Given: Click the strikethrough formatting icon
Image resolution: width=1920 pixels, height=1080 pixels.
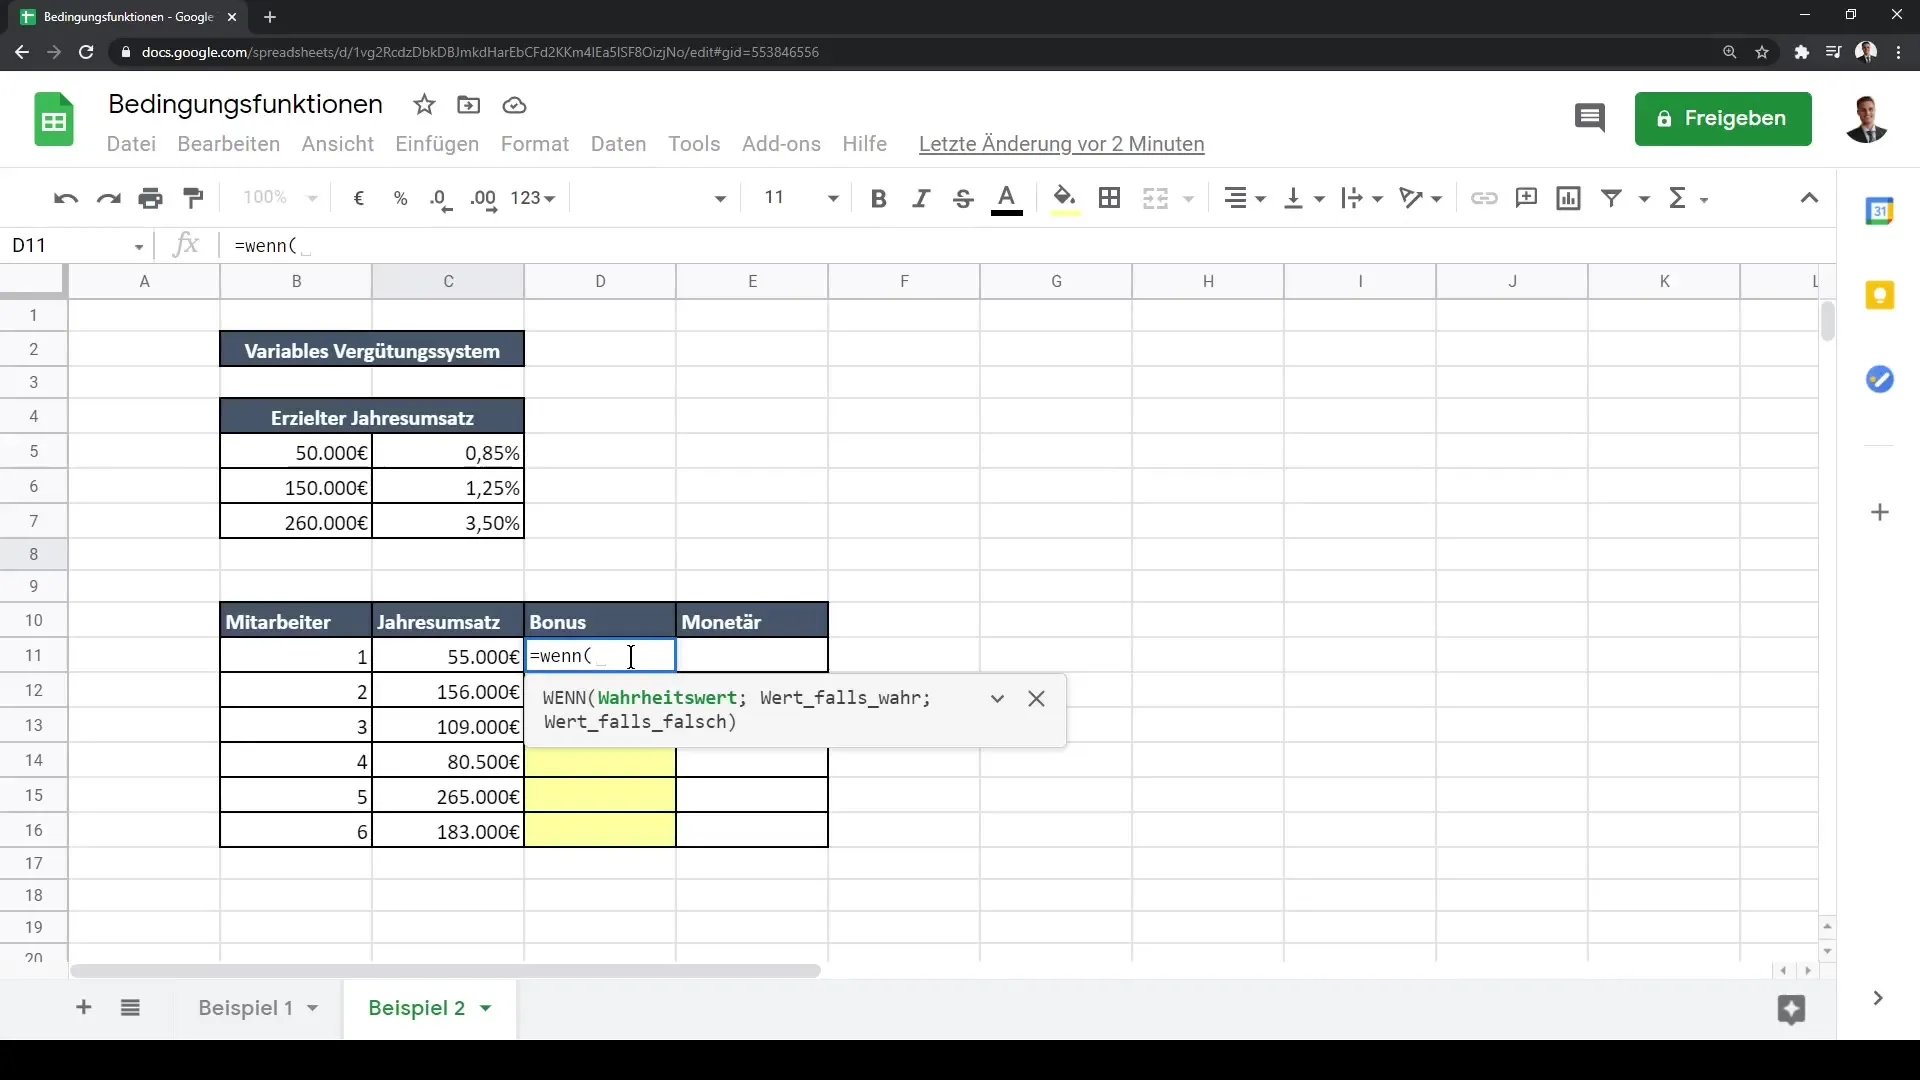Looking at the screenshot, I should pos(964,198).
